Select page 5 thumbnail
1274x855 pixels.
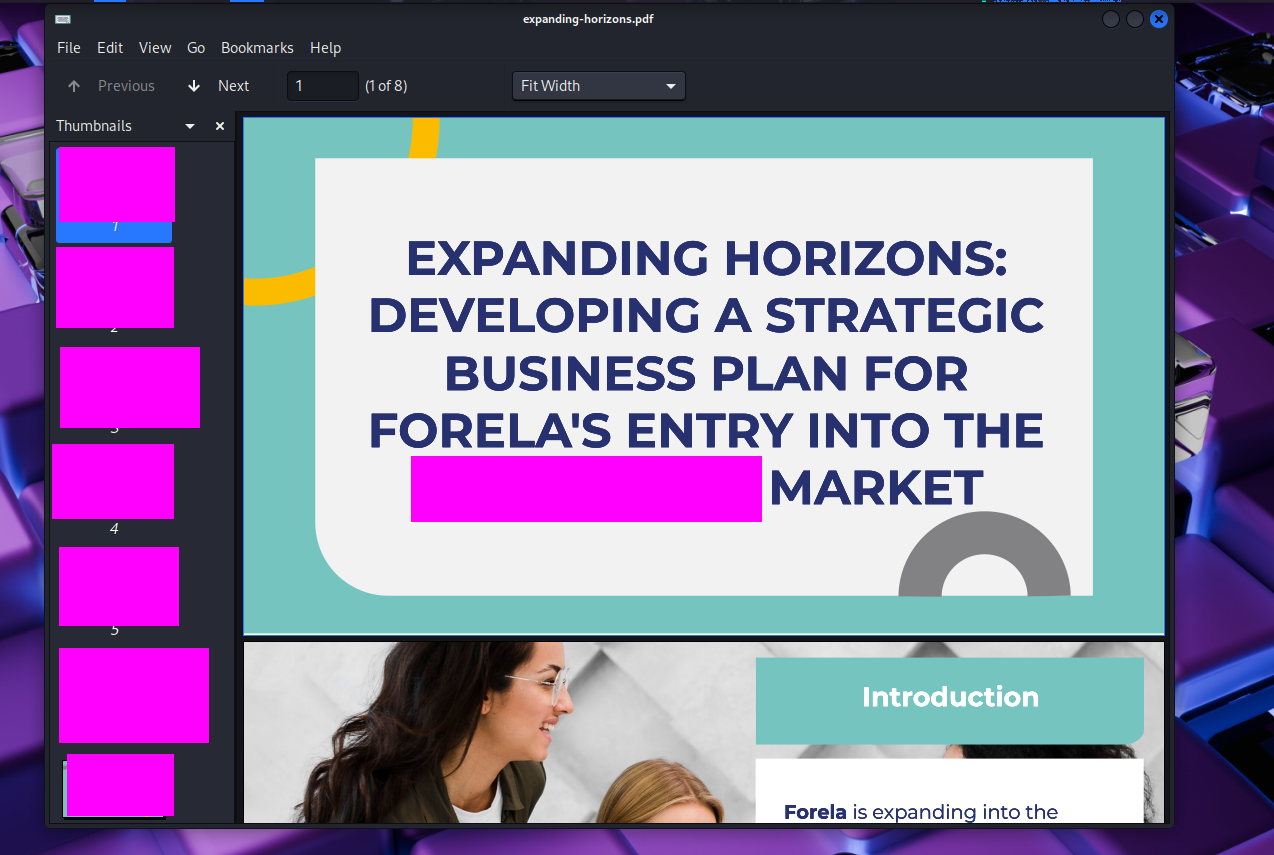119,592
